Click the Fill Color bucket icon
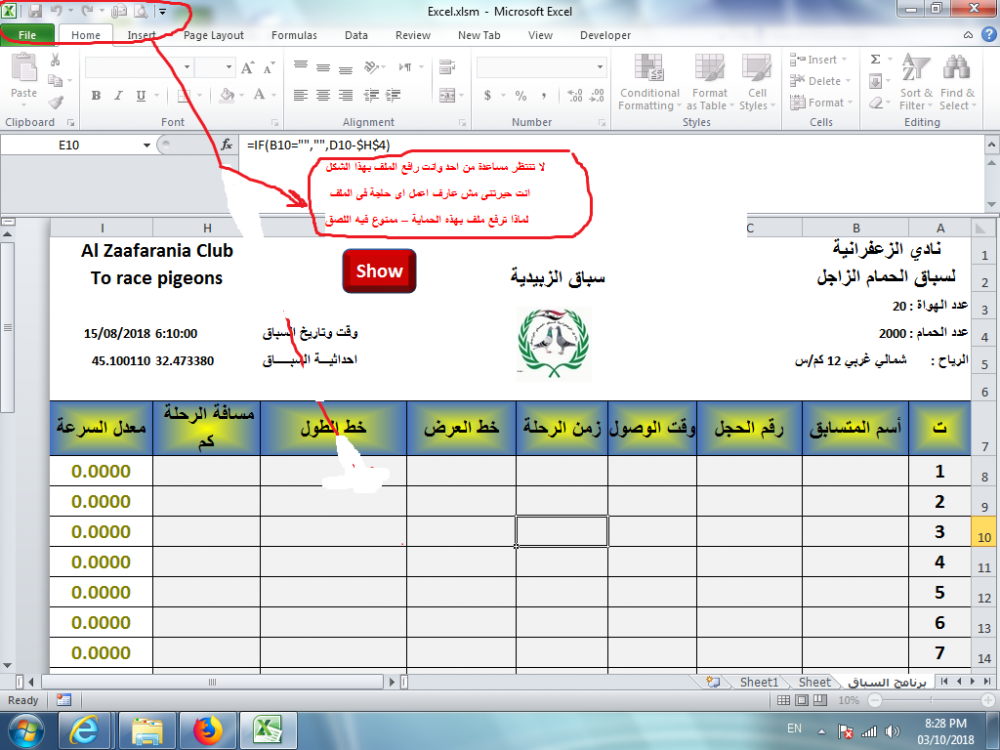This screenshot has height=750, width=1000. (x=227, y=96)
